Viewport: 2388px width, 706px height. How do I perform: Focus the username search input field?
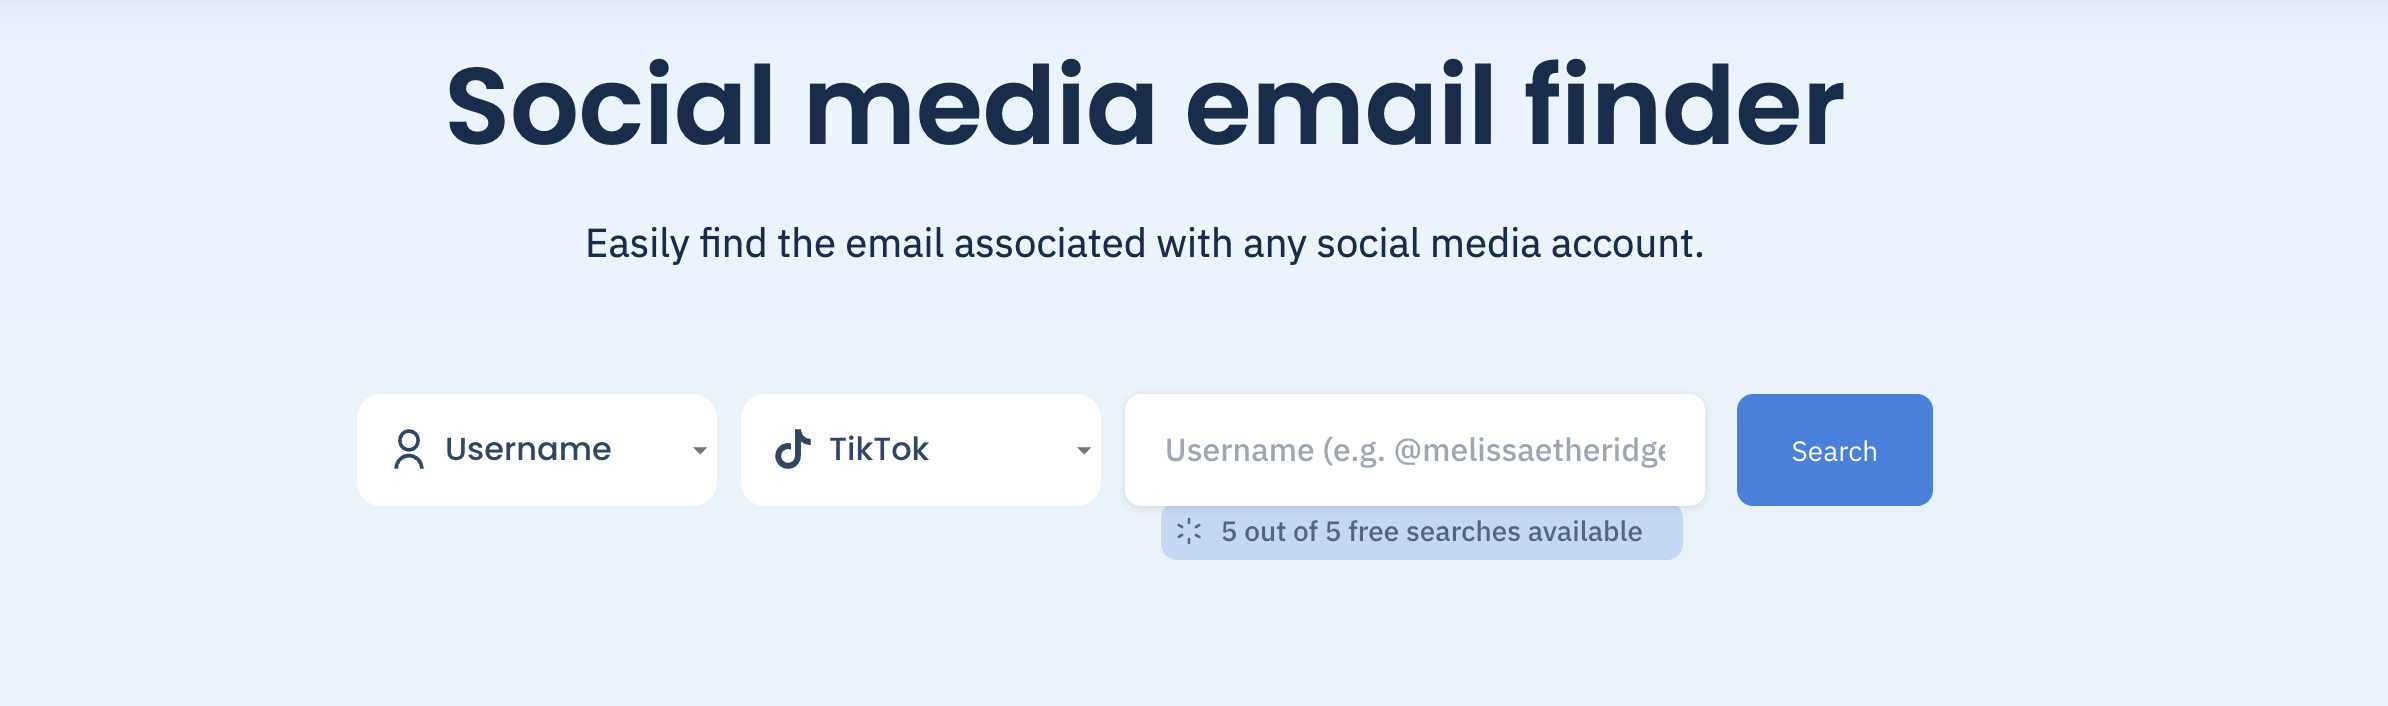1414,450
